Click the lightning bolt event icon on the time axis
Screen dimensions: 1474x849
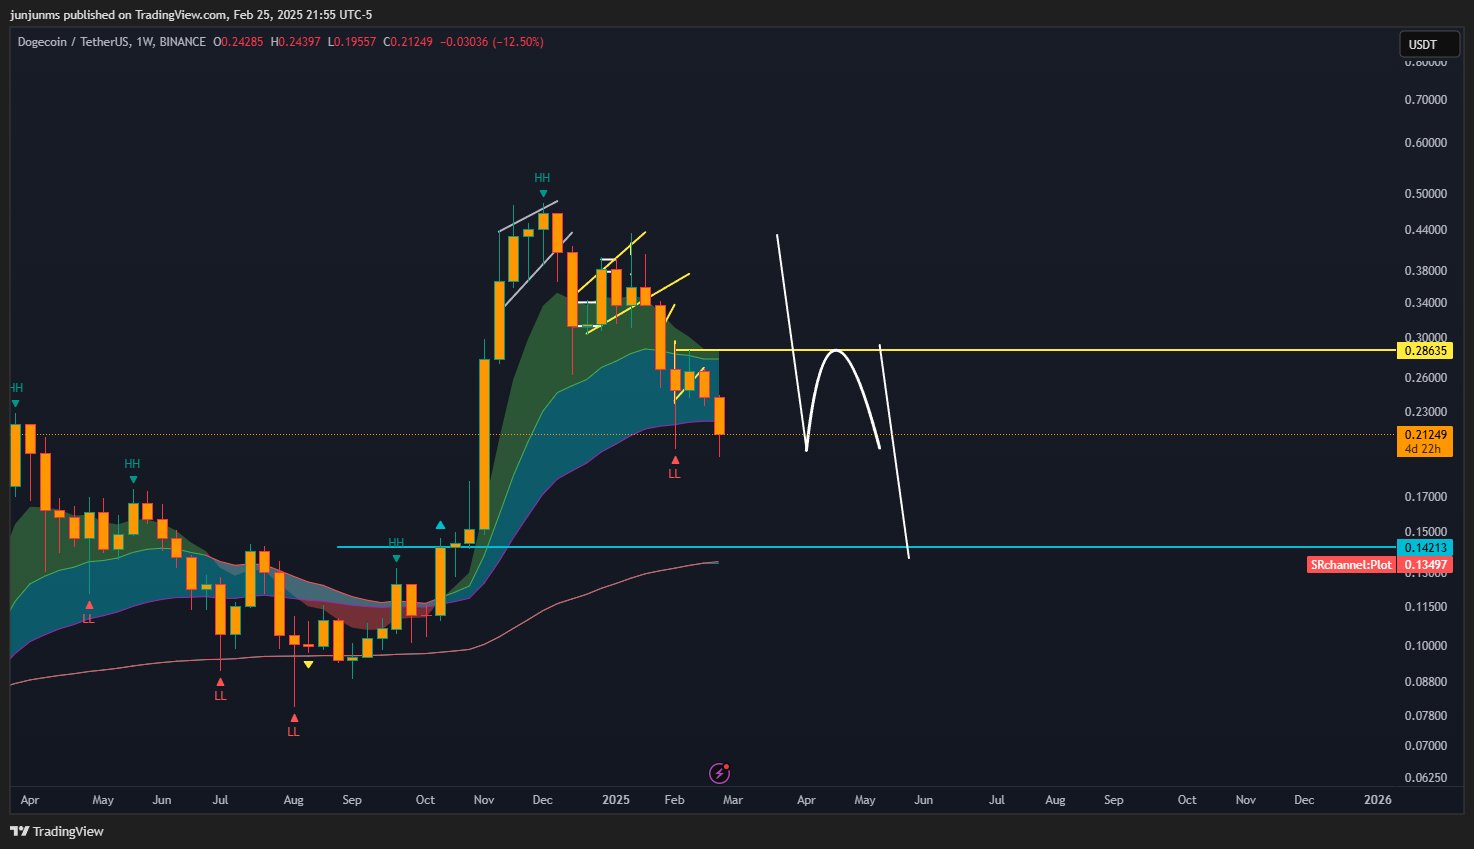(x=720, y=772)
